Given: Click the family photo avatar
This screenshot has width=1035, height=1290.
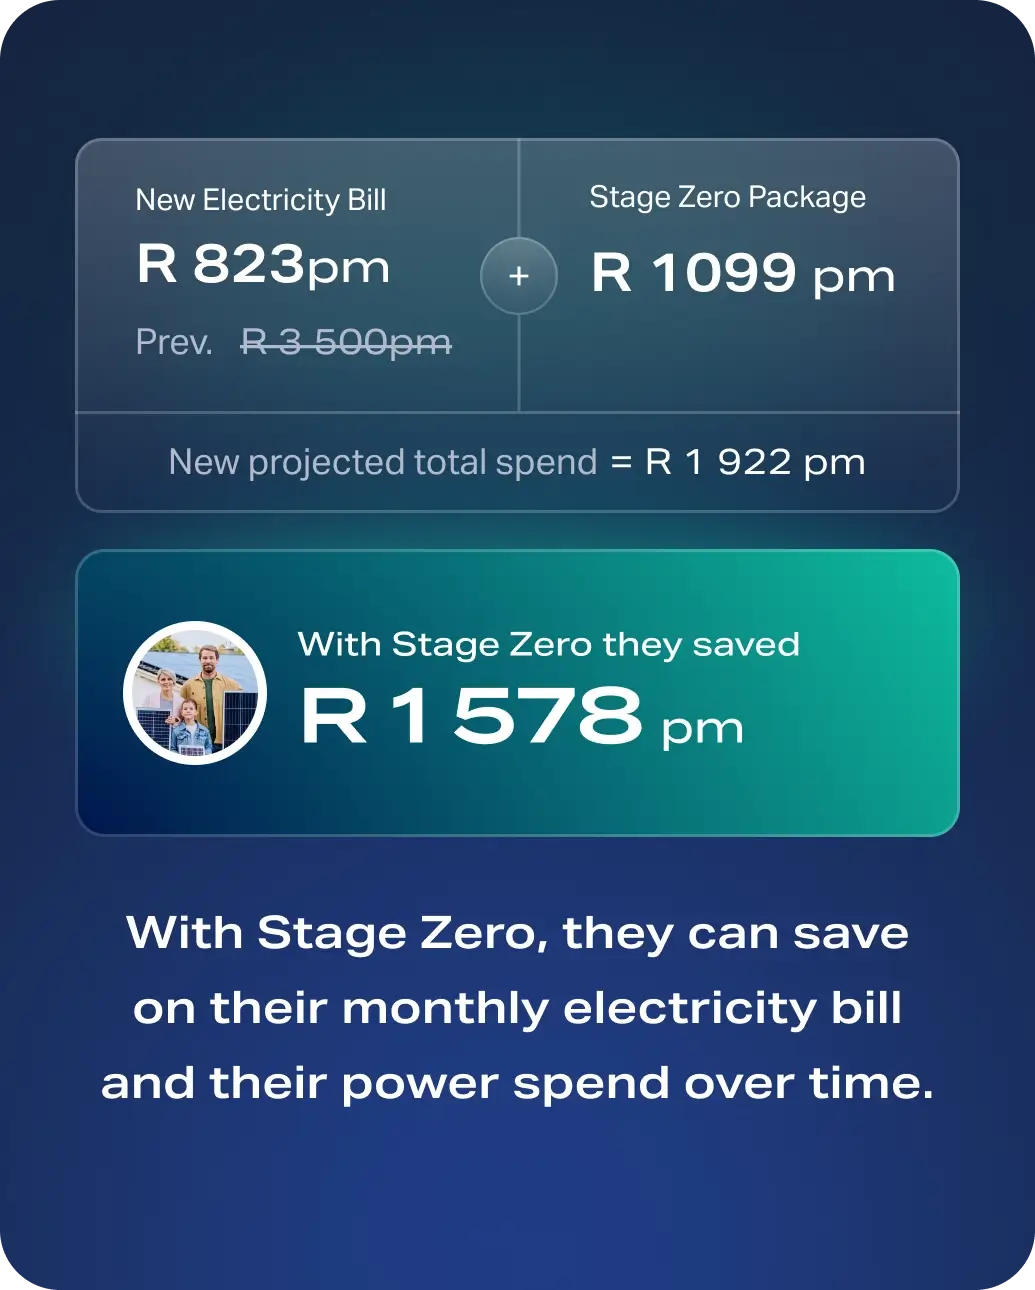Looking at the screenshot, I should [195, 693].
